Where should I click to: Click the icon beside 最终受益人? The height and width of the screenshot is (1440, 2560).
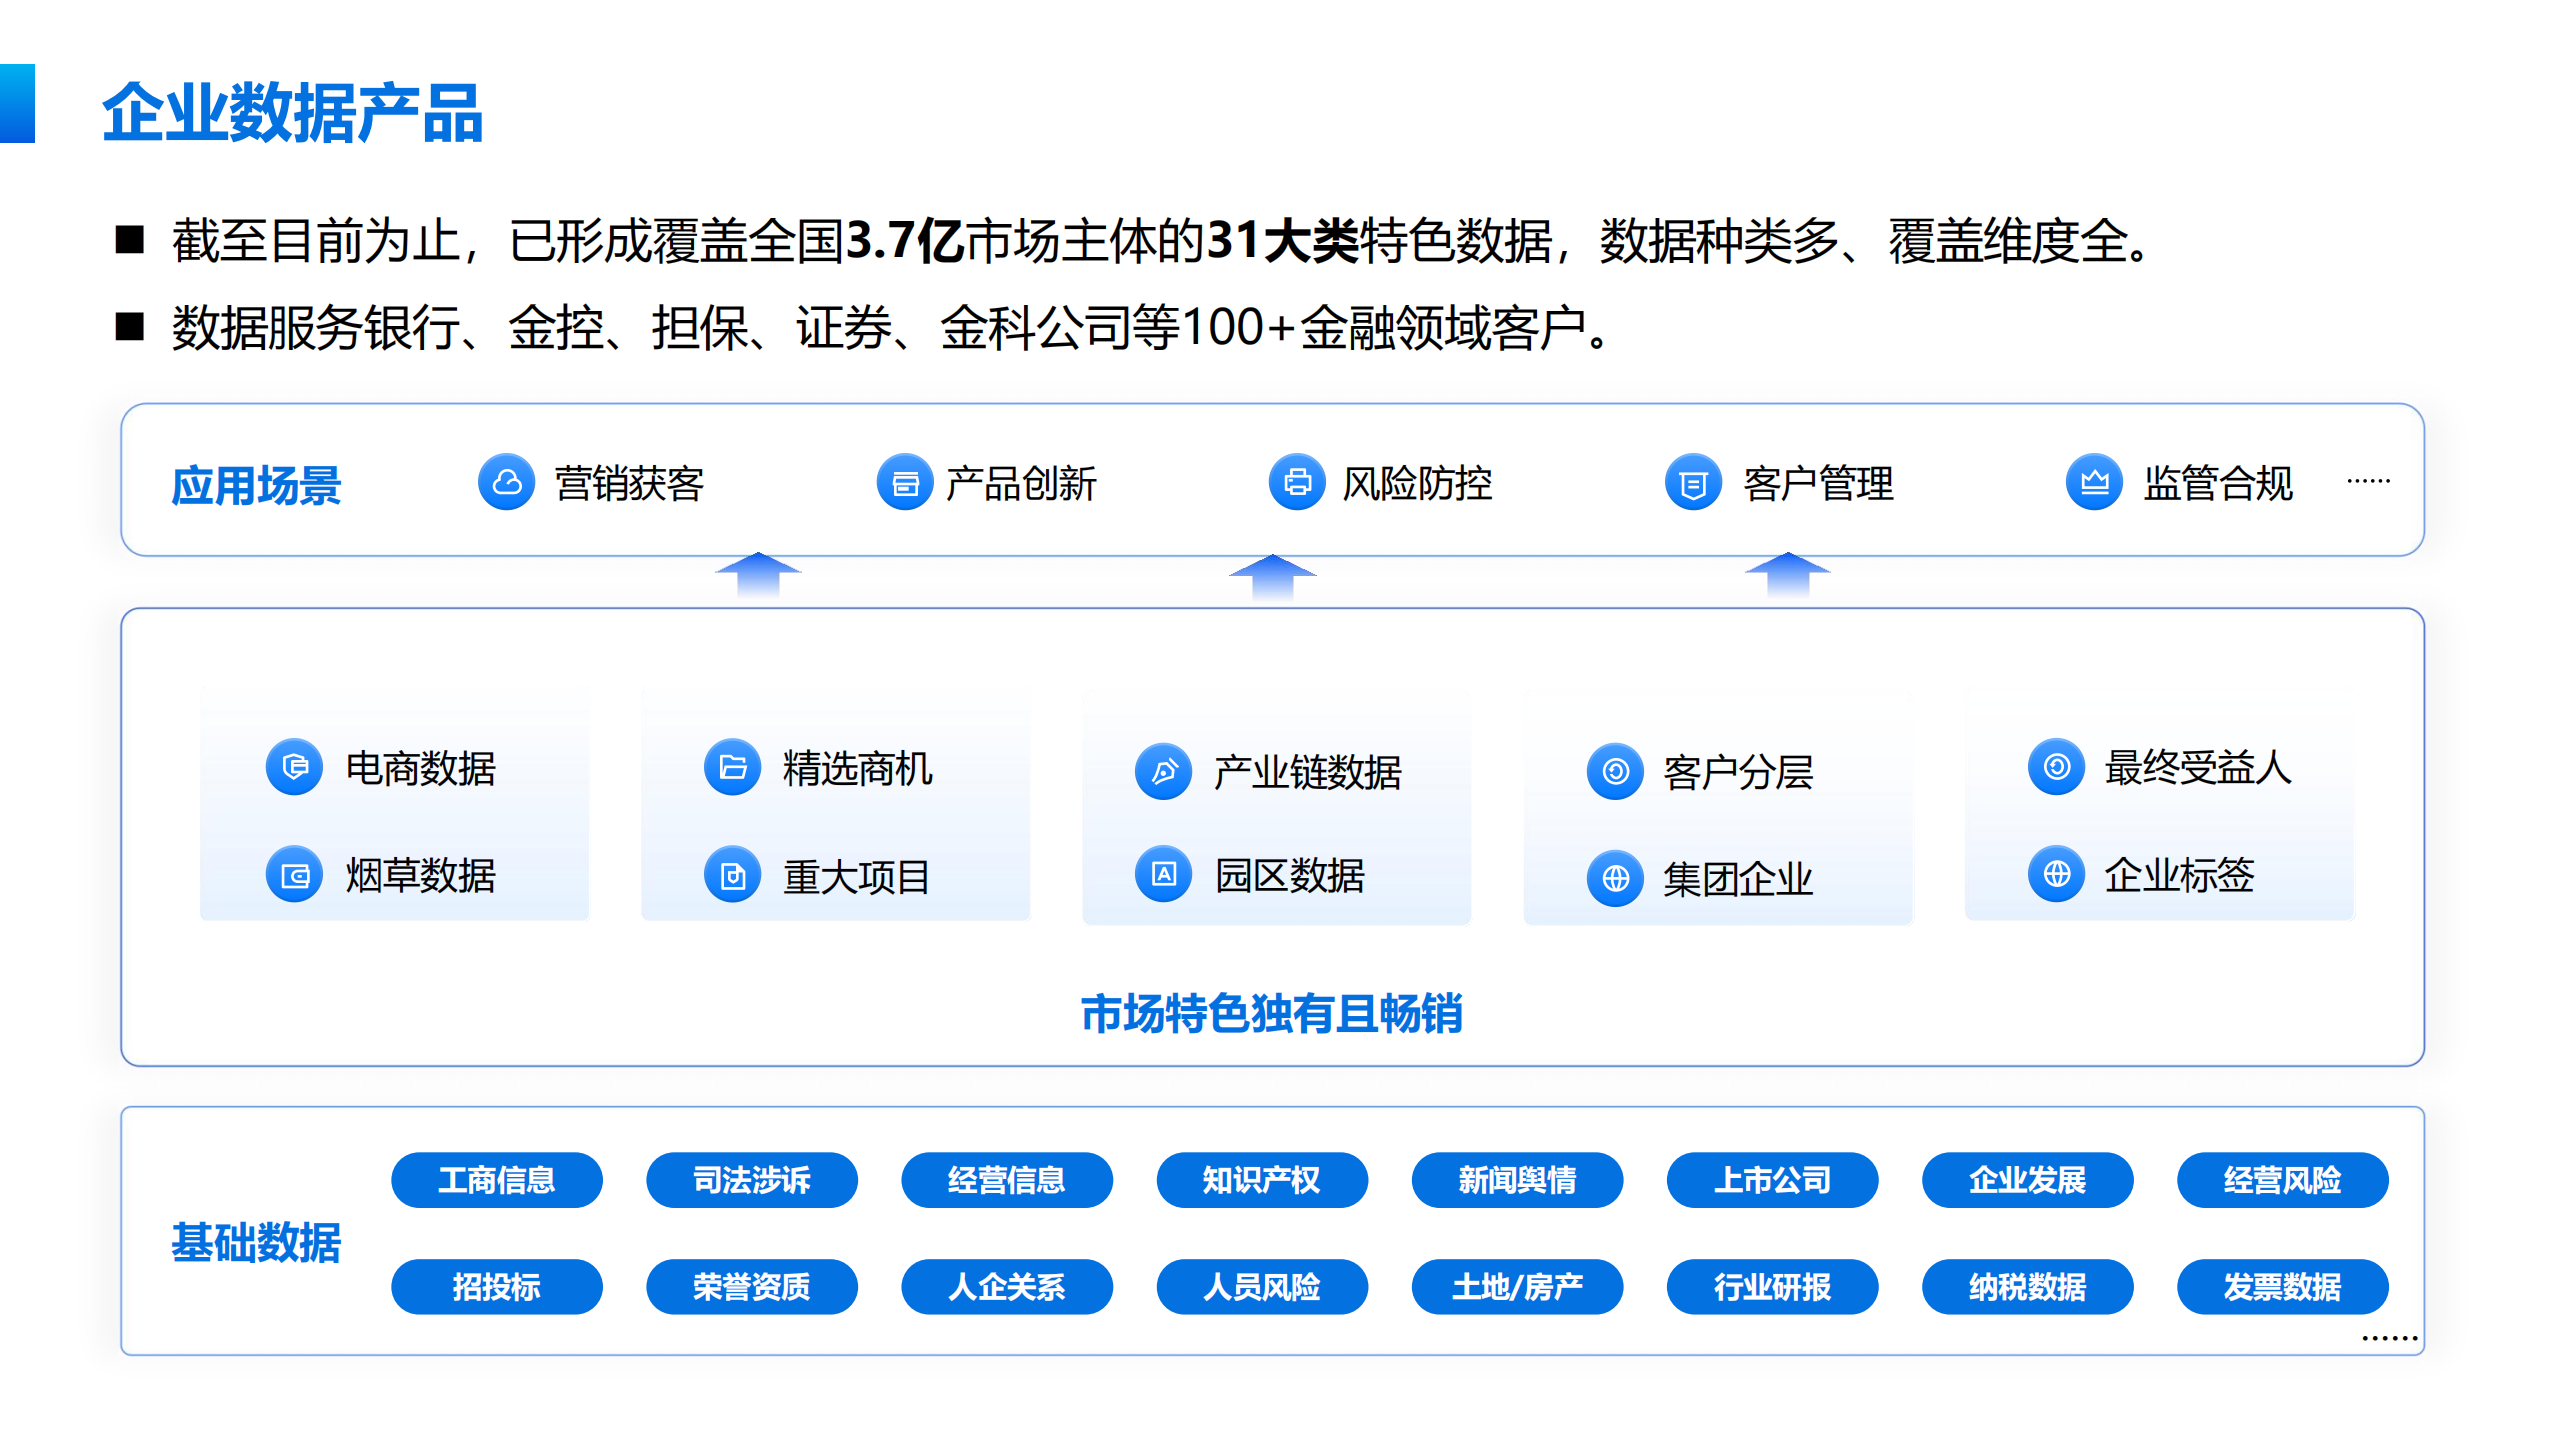(2056, 767)
